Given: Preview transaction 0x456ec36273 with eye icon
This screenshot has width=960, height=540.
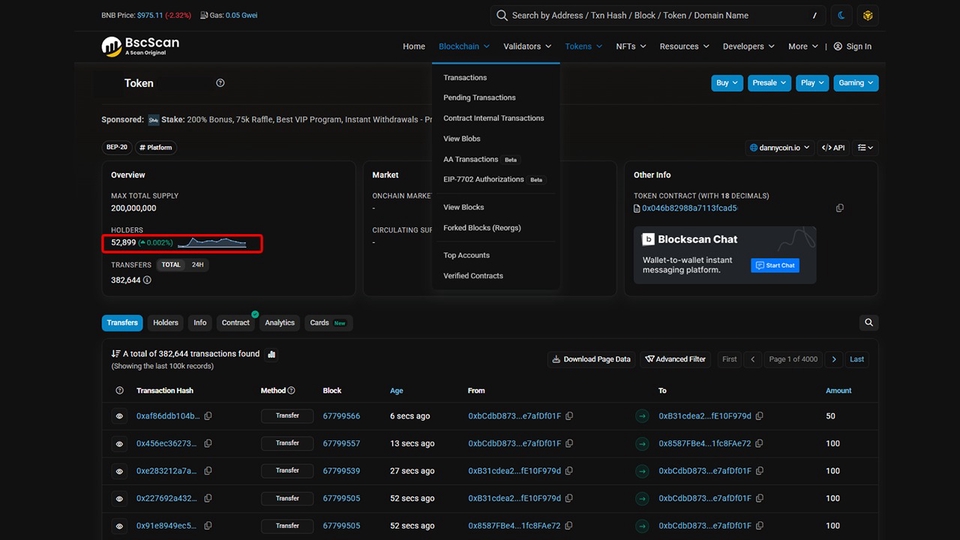Looking at the screenshot, I should pyautogui.click(x=119, y=444).
